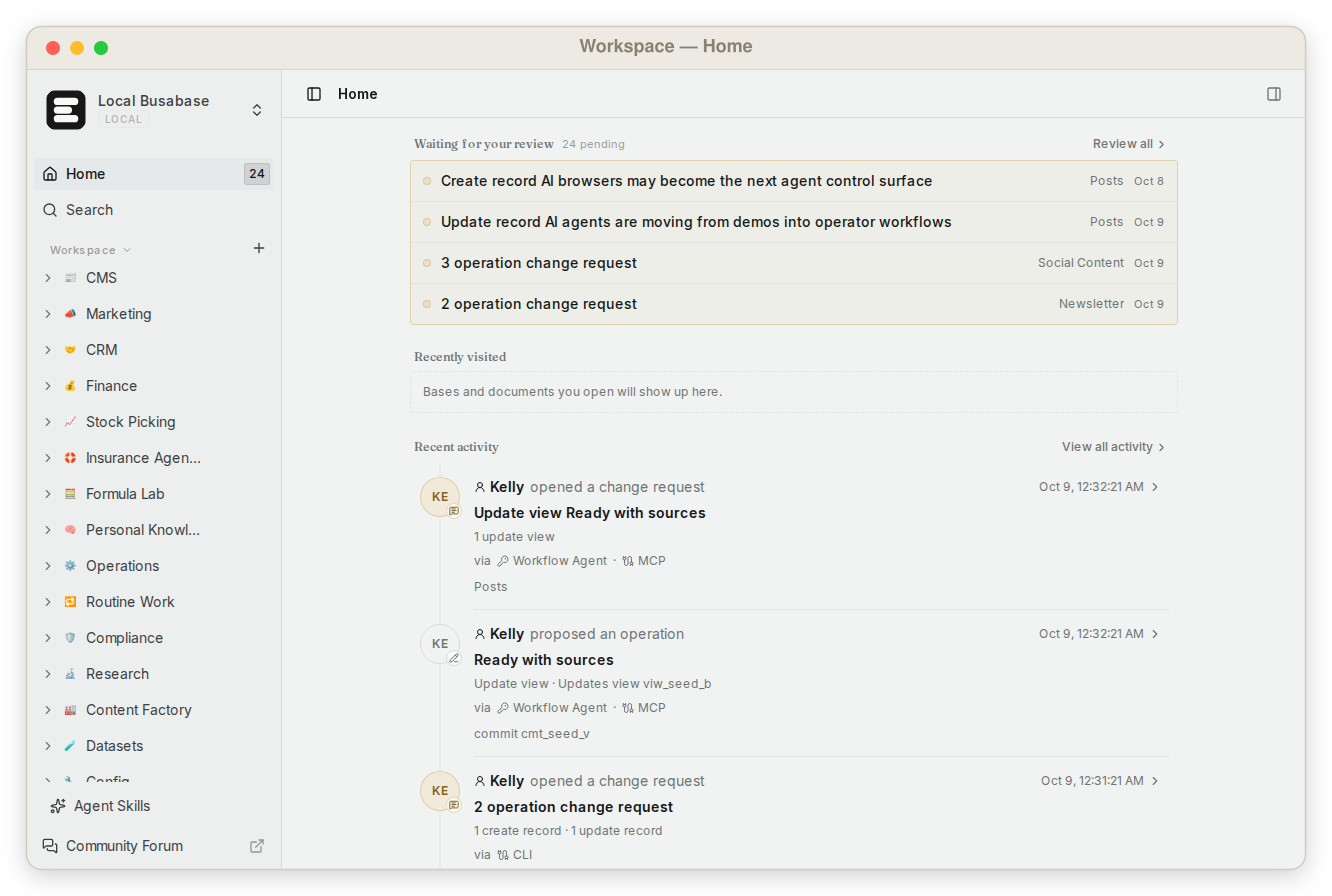Open Update view Ready with sources activity
This screenshot has height=896, width=1332.
(x=590, y=513)
